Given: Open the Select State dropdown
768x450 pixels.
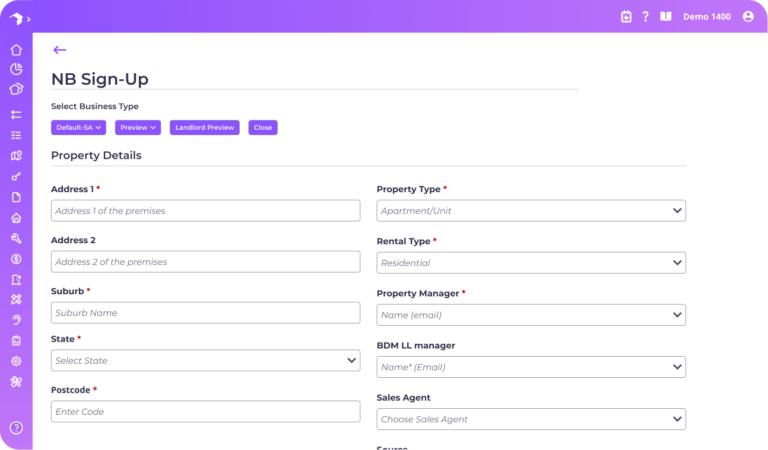Looking at the screenshot, I should click(205, 361).
